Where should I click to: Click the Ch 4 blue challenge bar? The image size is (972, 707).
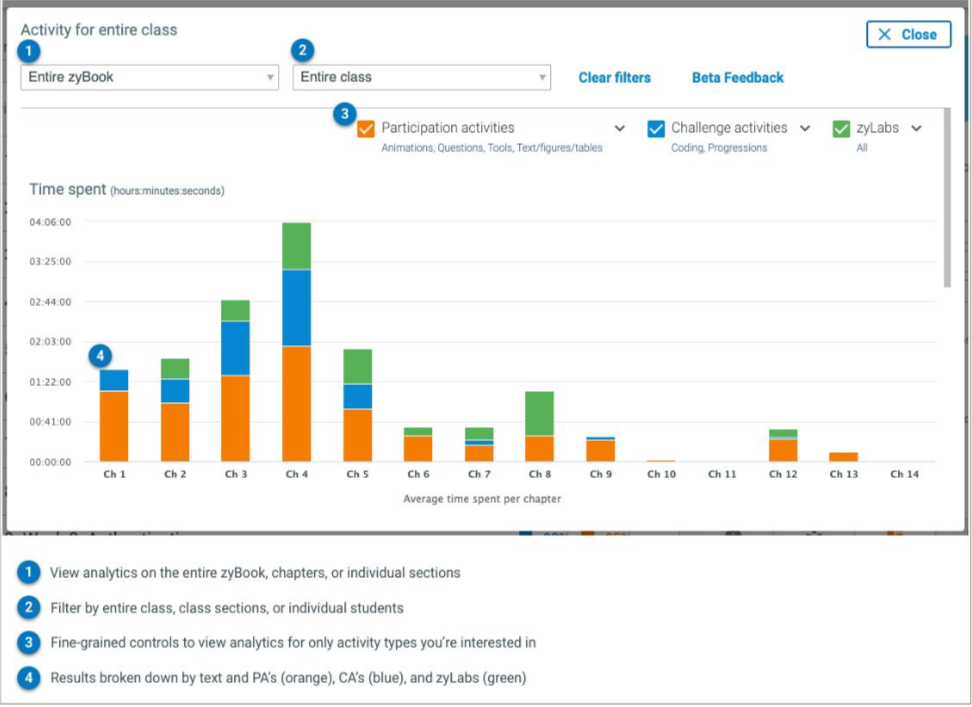(x=296, y=308)
